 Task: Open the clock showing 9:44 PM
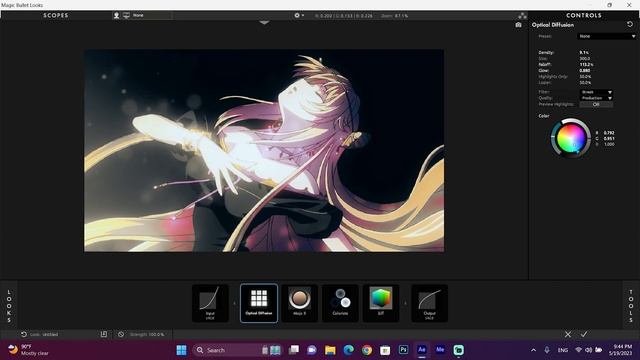(620, 350)
